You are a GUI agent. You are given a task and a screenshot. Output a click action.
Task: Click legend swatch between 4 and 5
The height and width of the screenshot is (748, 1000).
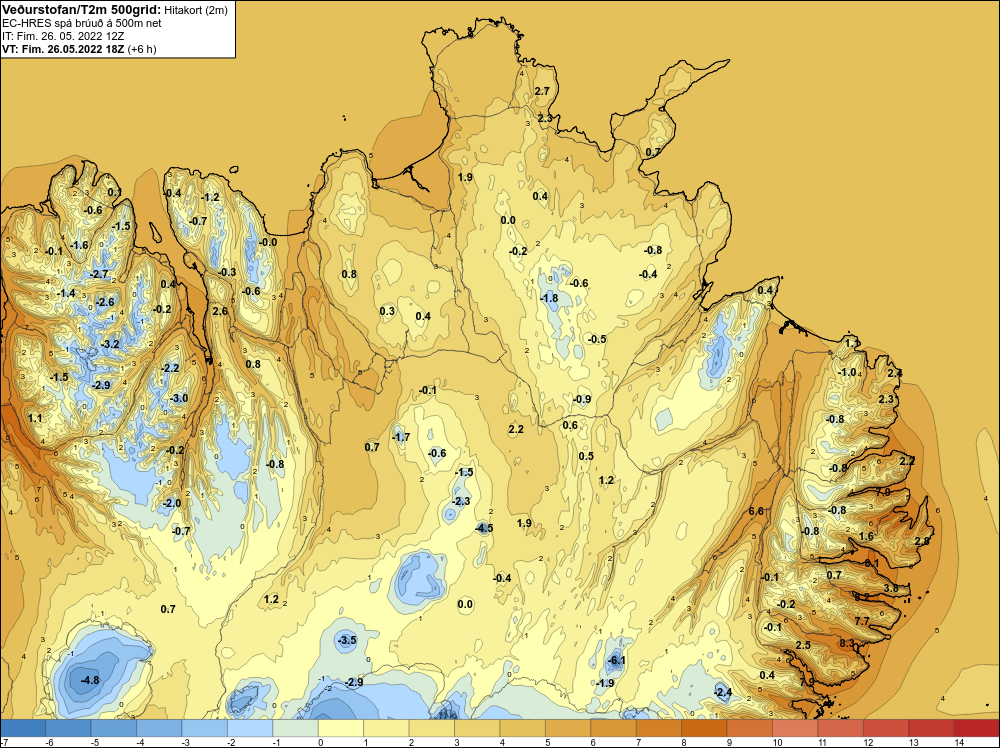click(x=522, y=727)
